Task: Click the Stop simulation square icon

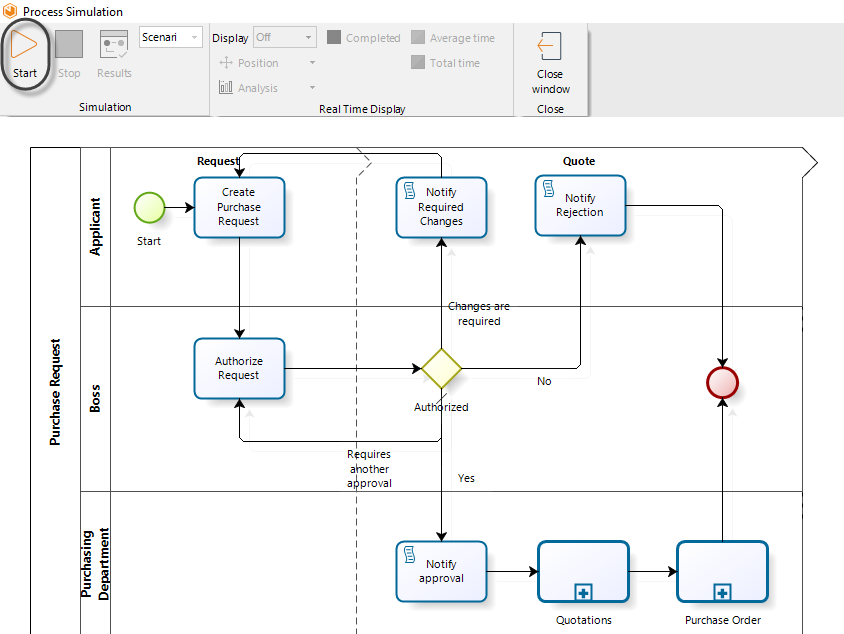Action: coord(69,44)
